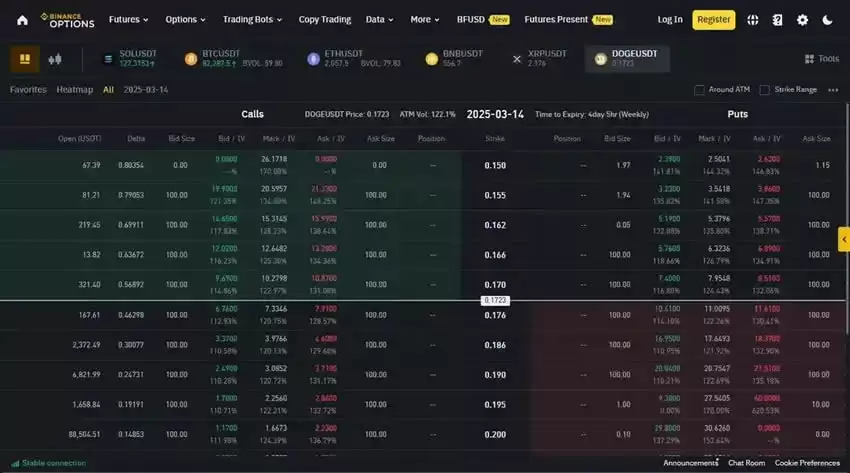850x473 pixels.
Task: Expand the Futures dropdown menu
Action: [x=128, y=19]
